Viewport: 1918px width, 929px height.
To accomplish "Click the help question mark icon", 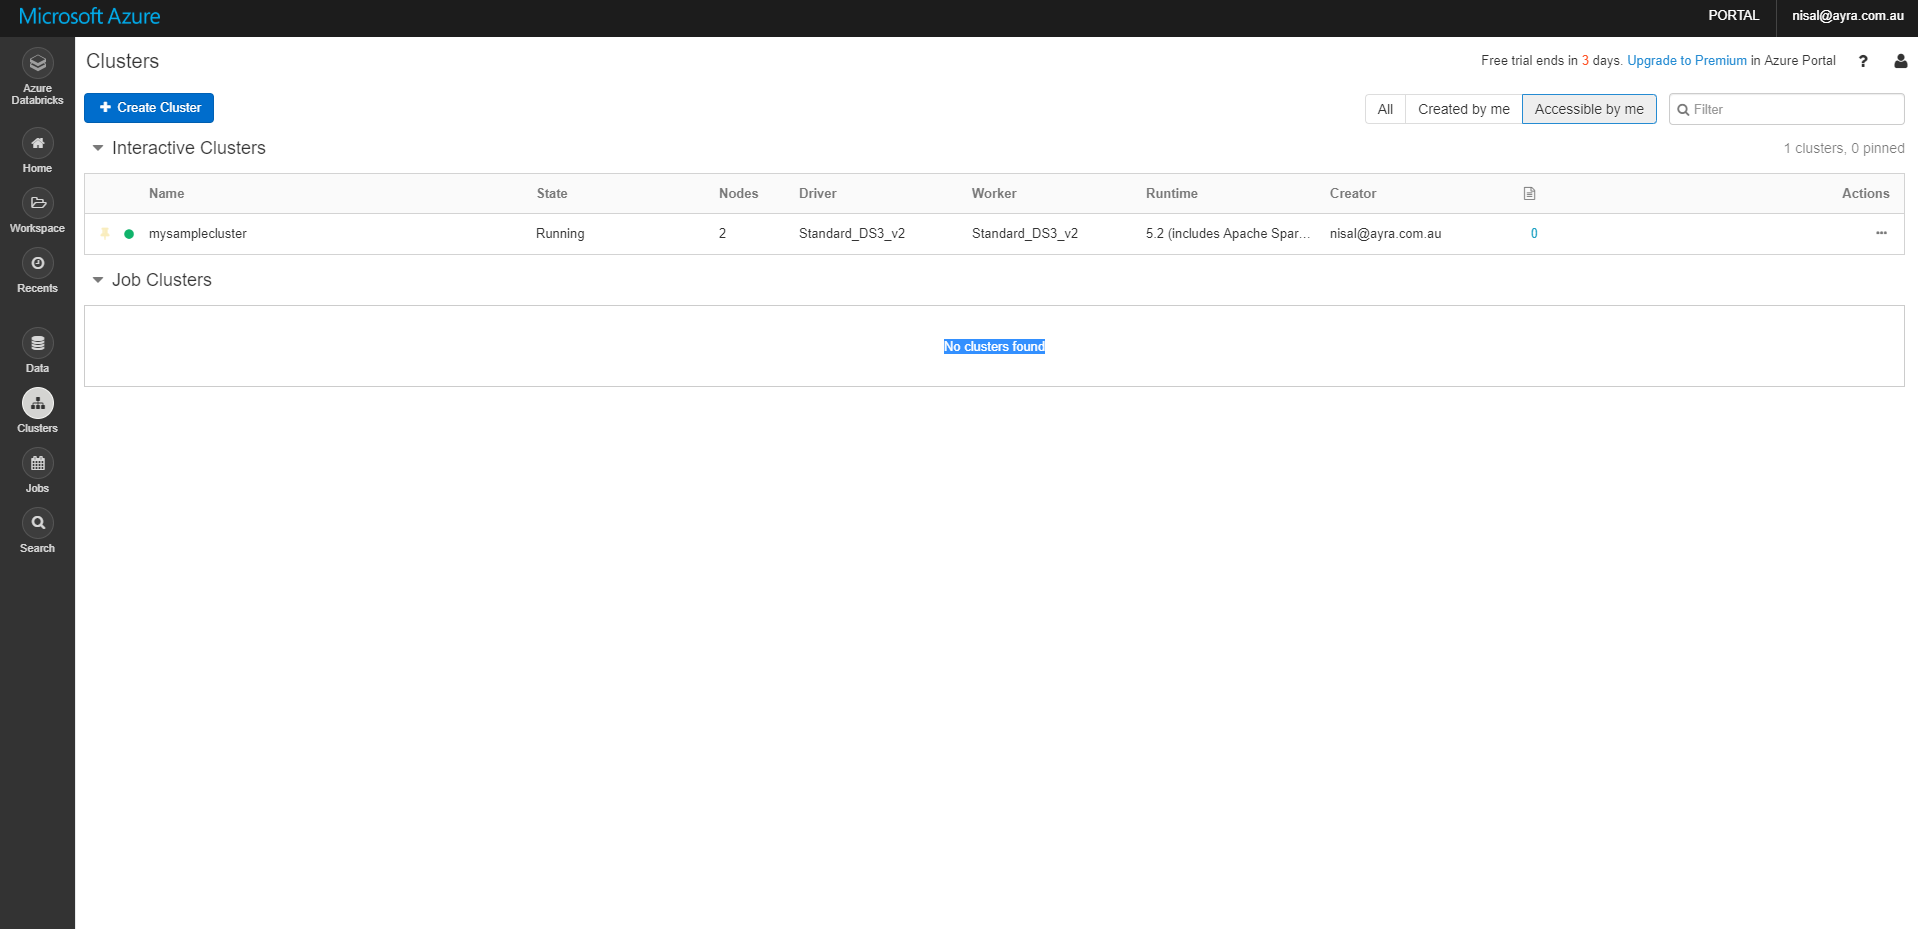I will tap(1863, 61).
